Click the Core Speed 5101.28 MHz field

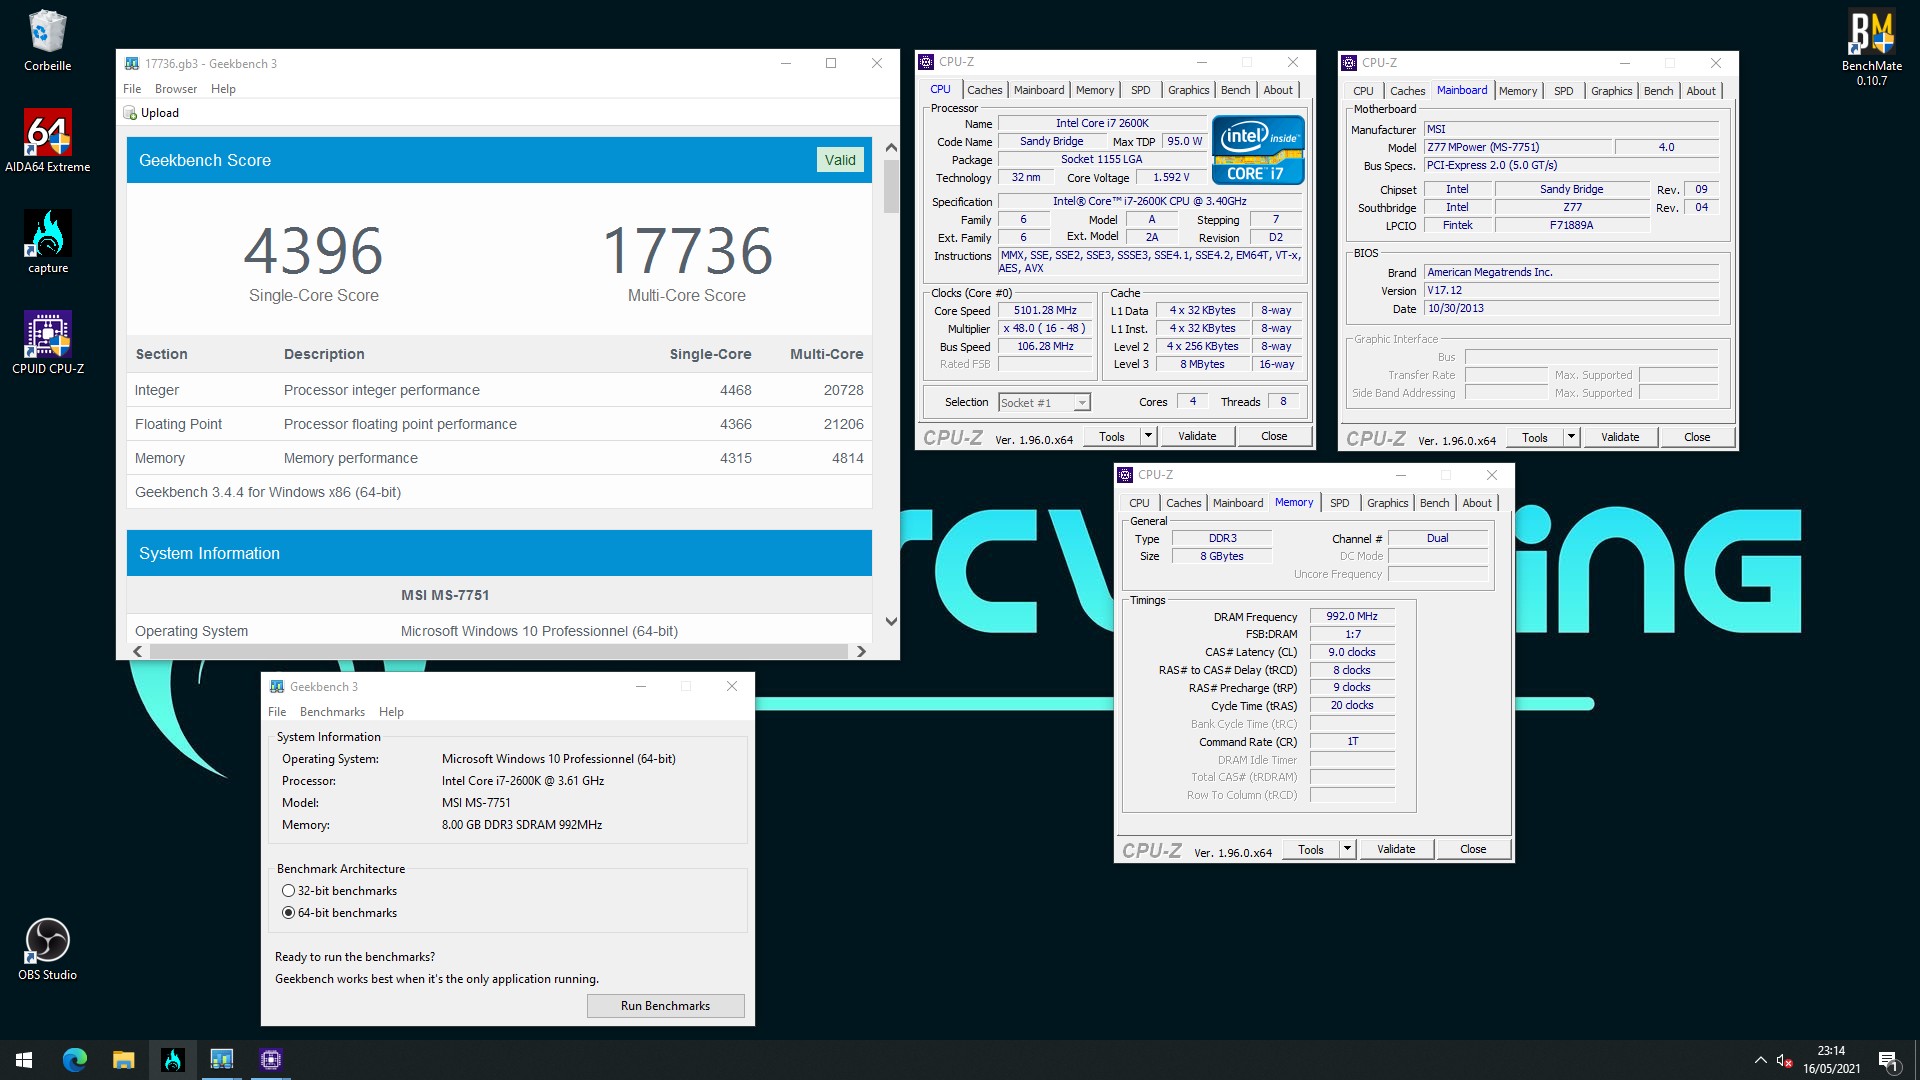coord(1045,310)
